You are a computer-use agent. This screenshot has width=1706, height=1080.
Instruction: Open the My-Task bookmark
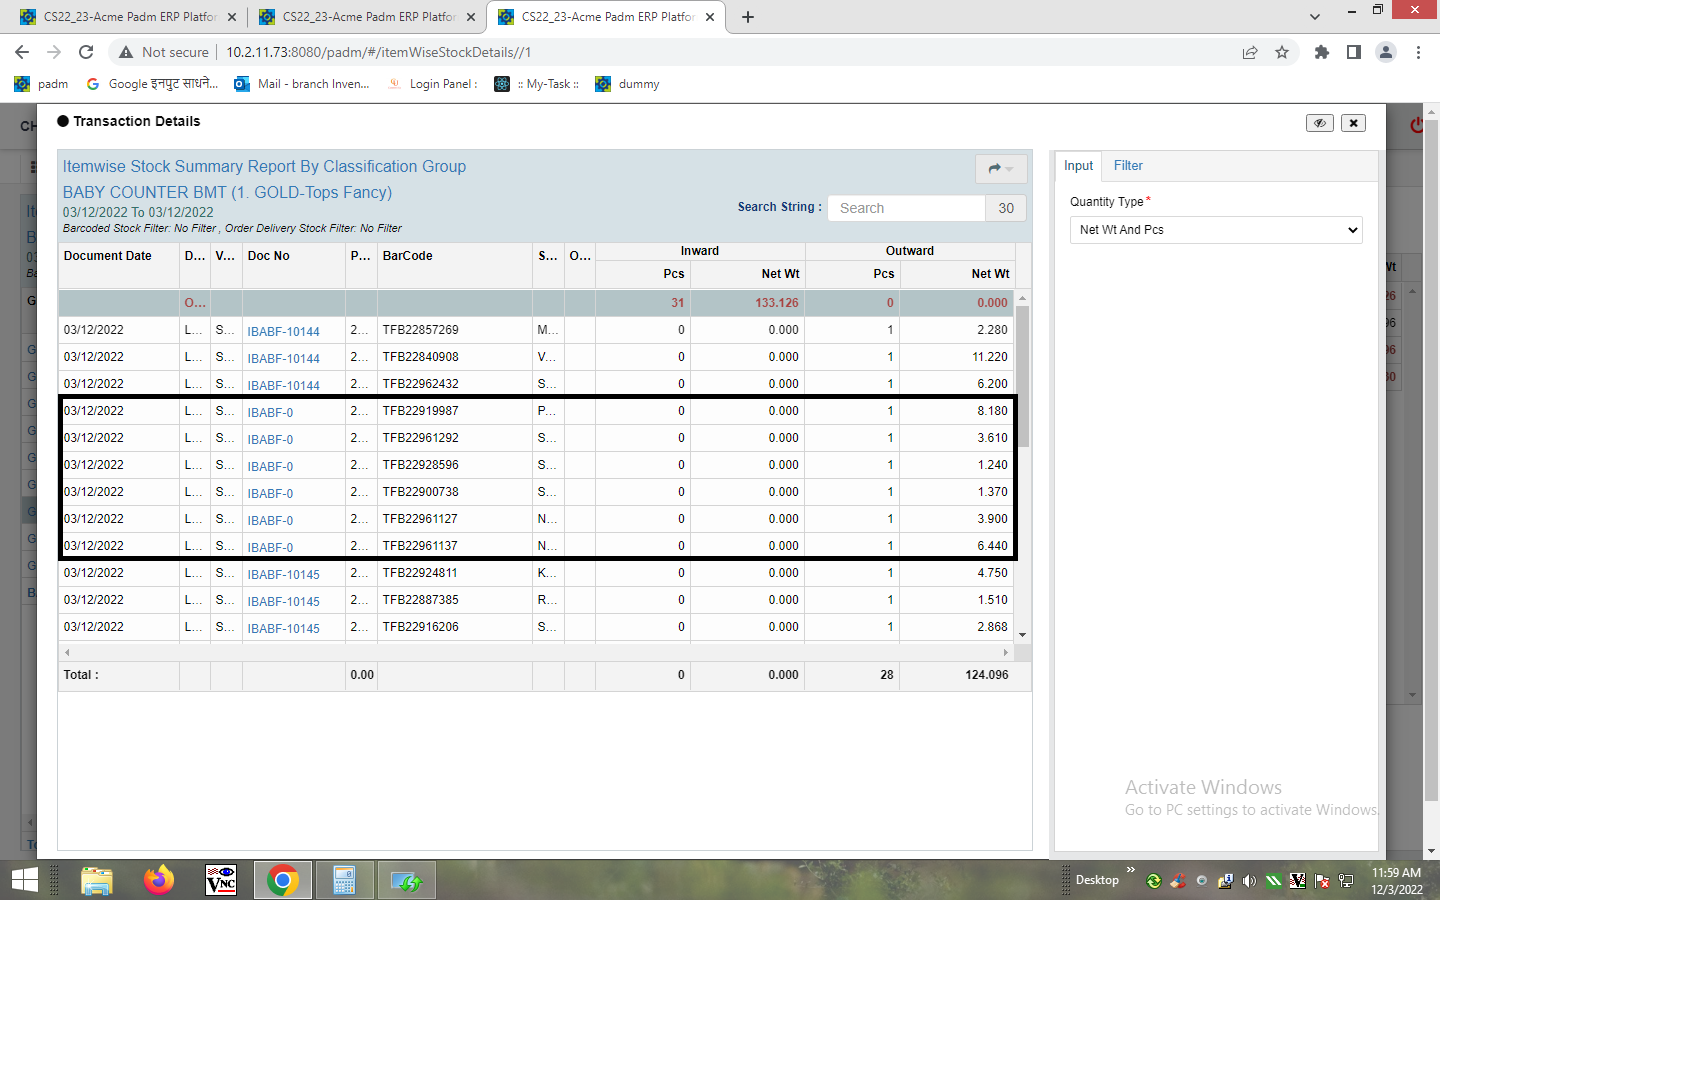click(x=537, y=84)
